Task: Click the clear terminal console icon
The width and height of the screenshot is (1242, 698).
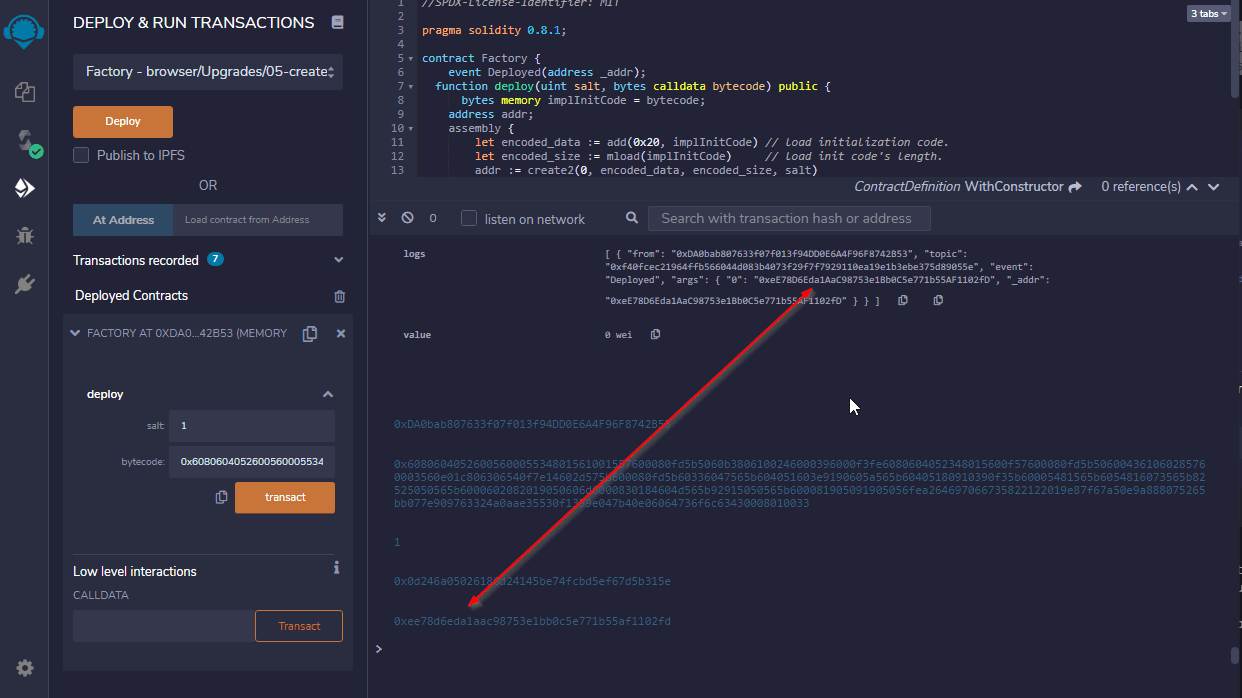Action: [x=407, y=218]
